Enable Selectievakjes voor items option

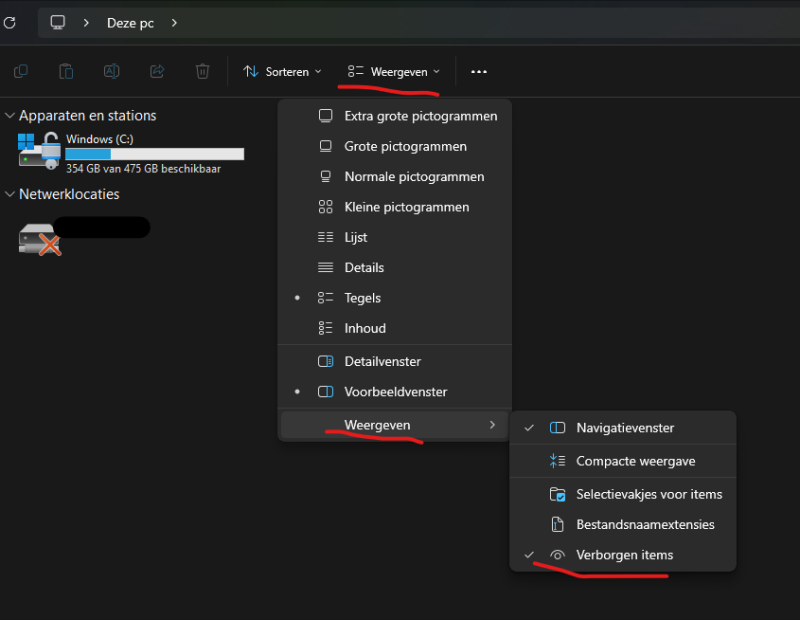pos(648,494)
